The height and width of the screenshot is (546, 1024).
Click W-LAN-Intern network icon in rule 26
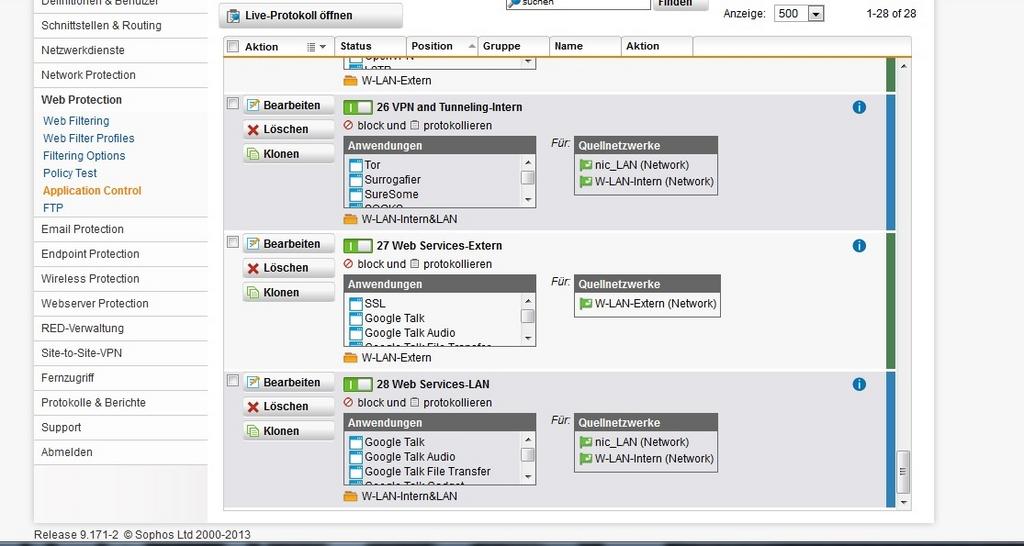pyautogui.click(x=586, y=182)
